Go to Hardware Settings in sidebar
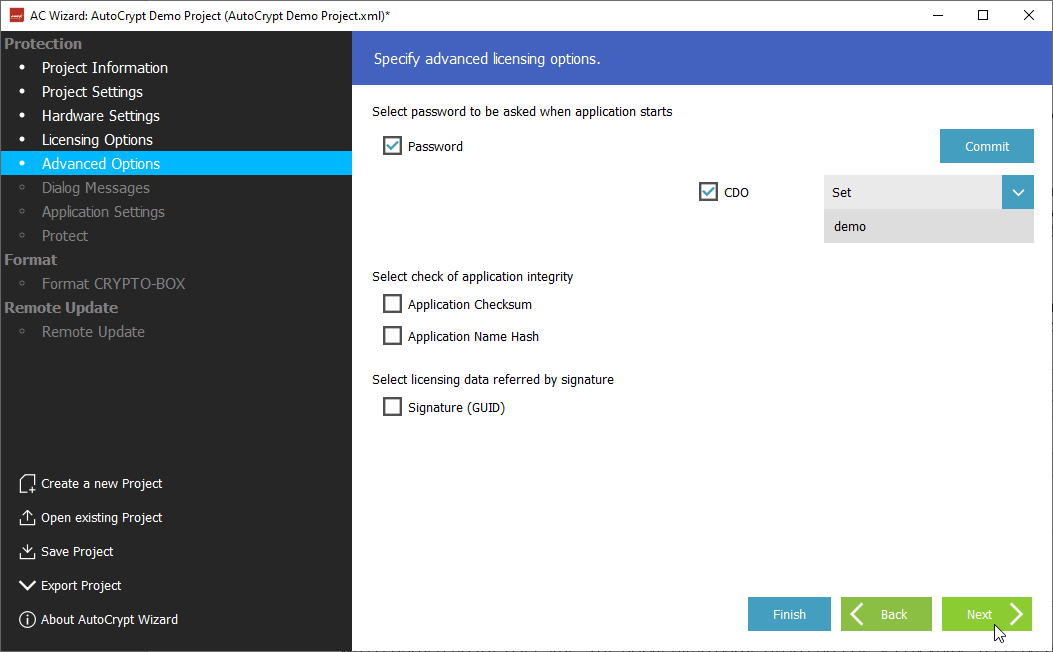 click(x=100, y=116)
